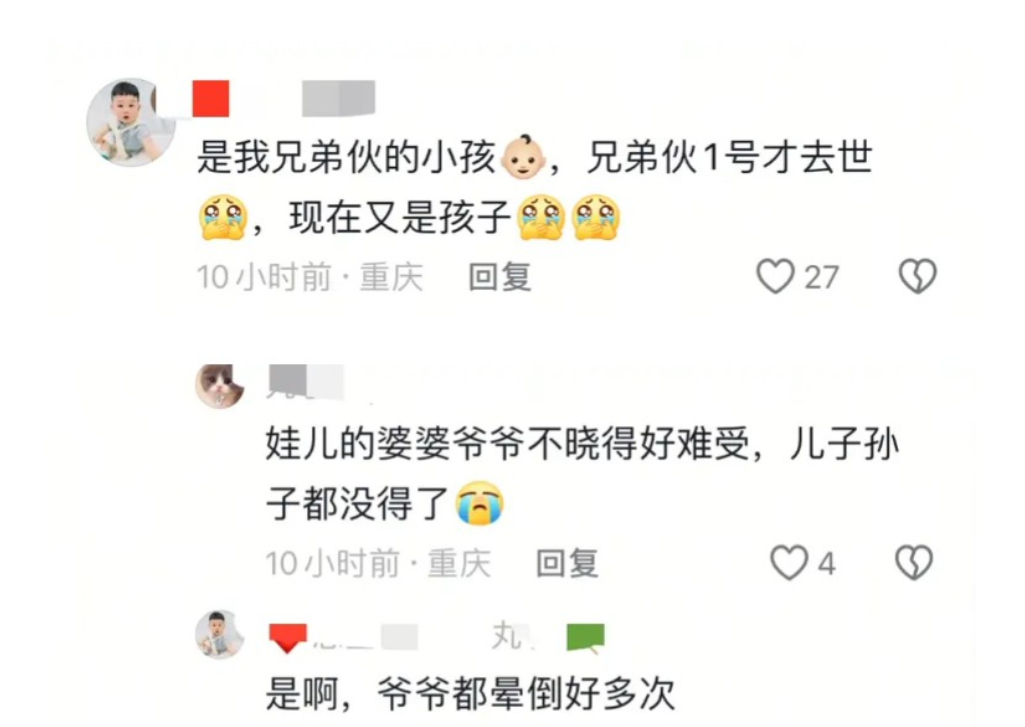Reply to the top comment
This screenshot has height=727, width=1025.
pyautogui.click(x=499, y=277)
